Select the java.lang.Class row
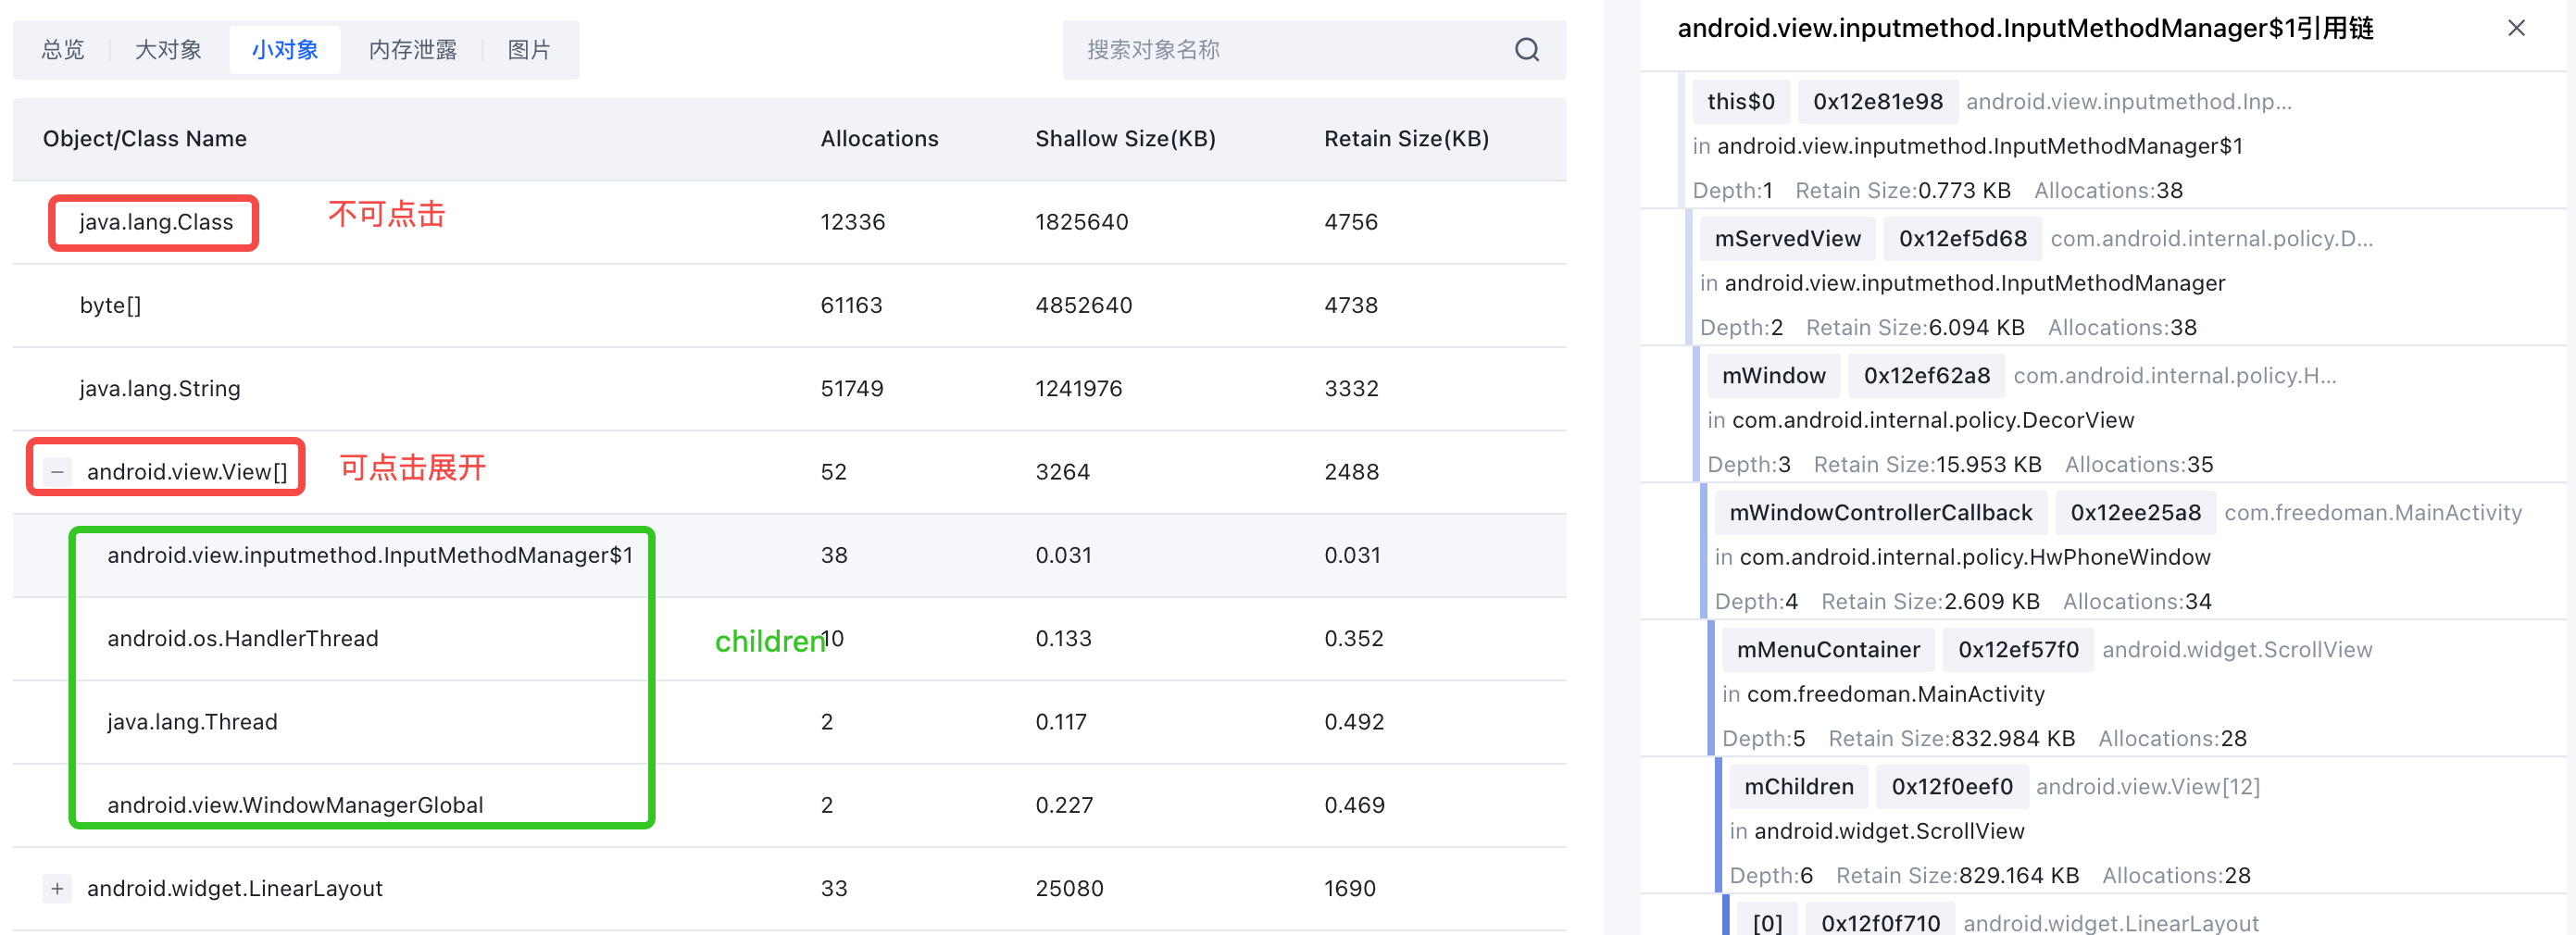The image size is (2576, 935). (x=789, y=222)
